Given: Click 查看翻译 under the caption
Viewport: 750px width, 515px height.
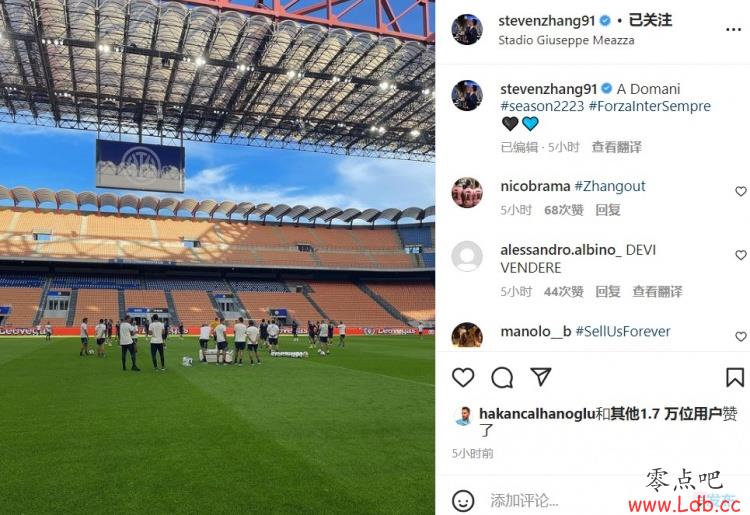Looking at the screenshot, I should pyautogui.click(x=617, y=147).
